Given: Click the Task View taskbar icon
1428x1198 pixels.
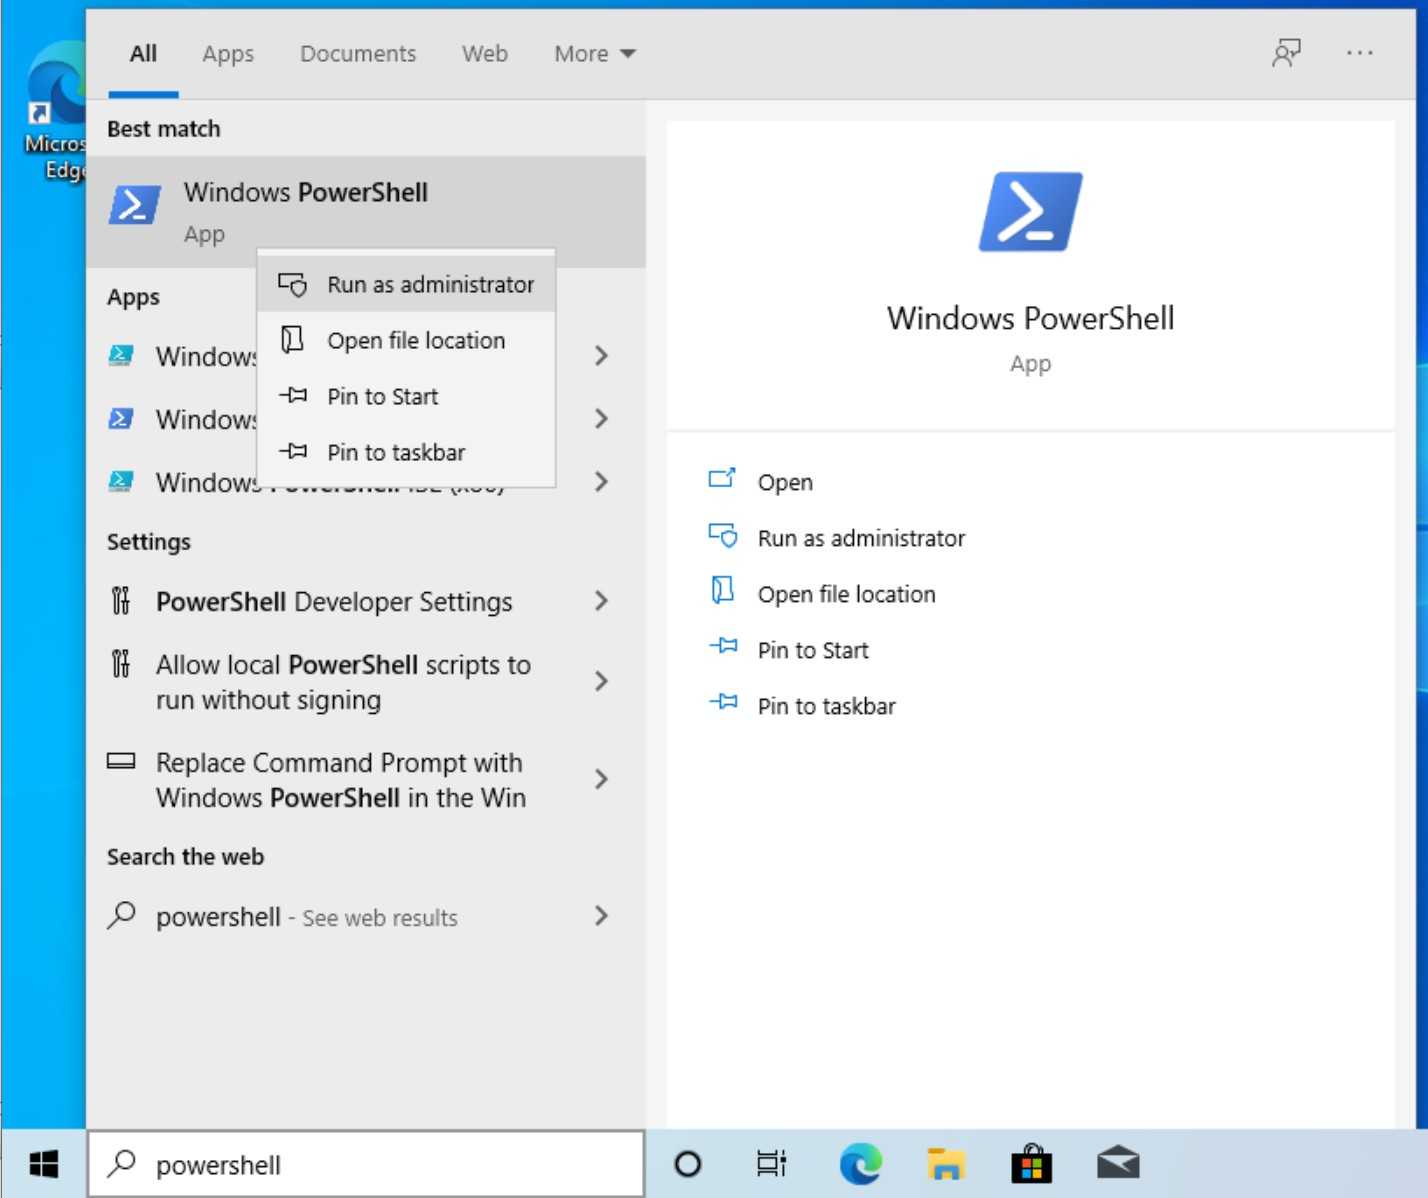Looking at the screenshot, I should [771, 1164].
